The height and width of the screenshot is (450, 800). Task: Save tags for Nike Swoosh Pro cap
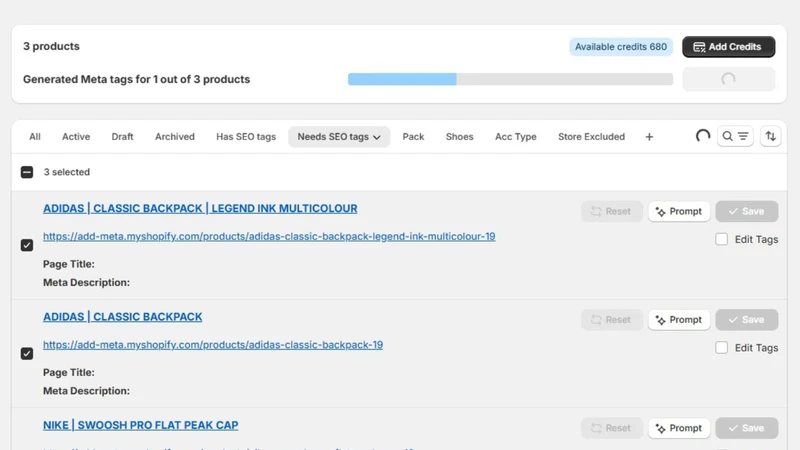click(x=746, y=428)
